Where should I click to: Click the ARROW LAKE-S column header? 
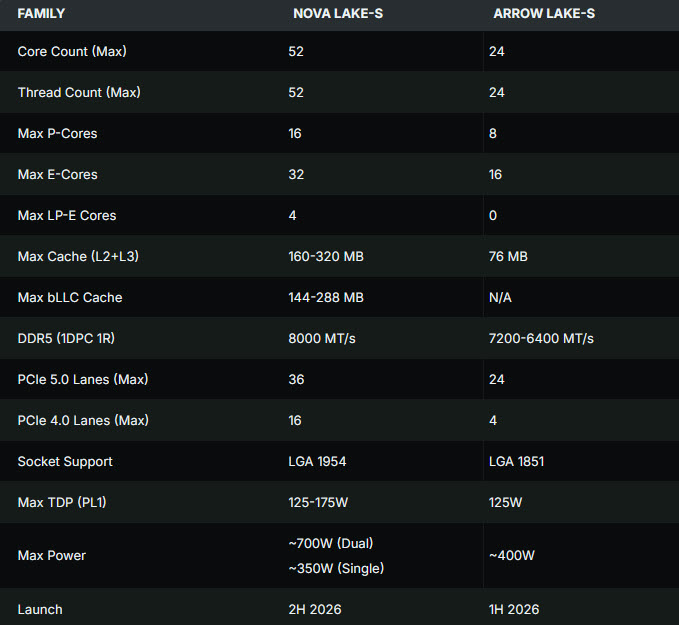546,14
